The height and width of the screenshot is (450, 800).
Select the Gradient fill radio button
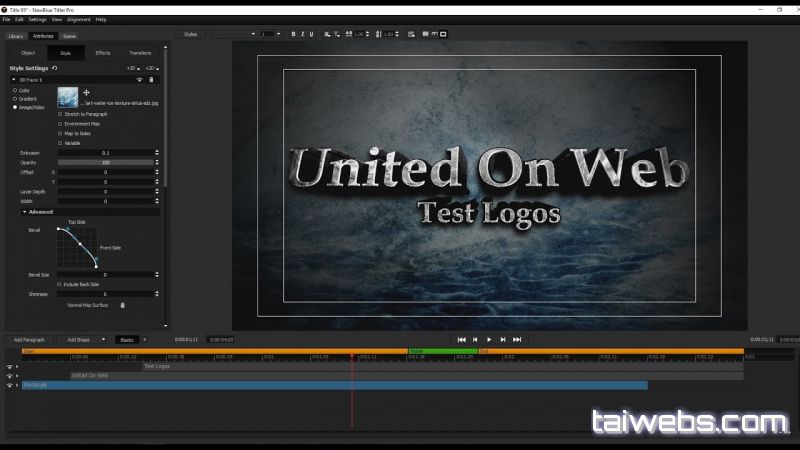pos(15,99)
